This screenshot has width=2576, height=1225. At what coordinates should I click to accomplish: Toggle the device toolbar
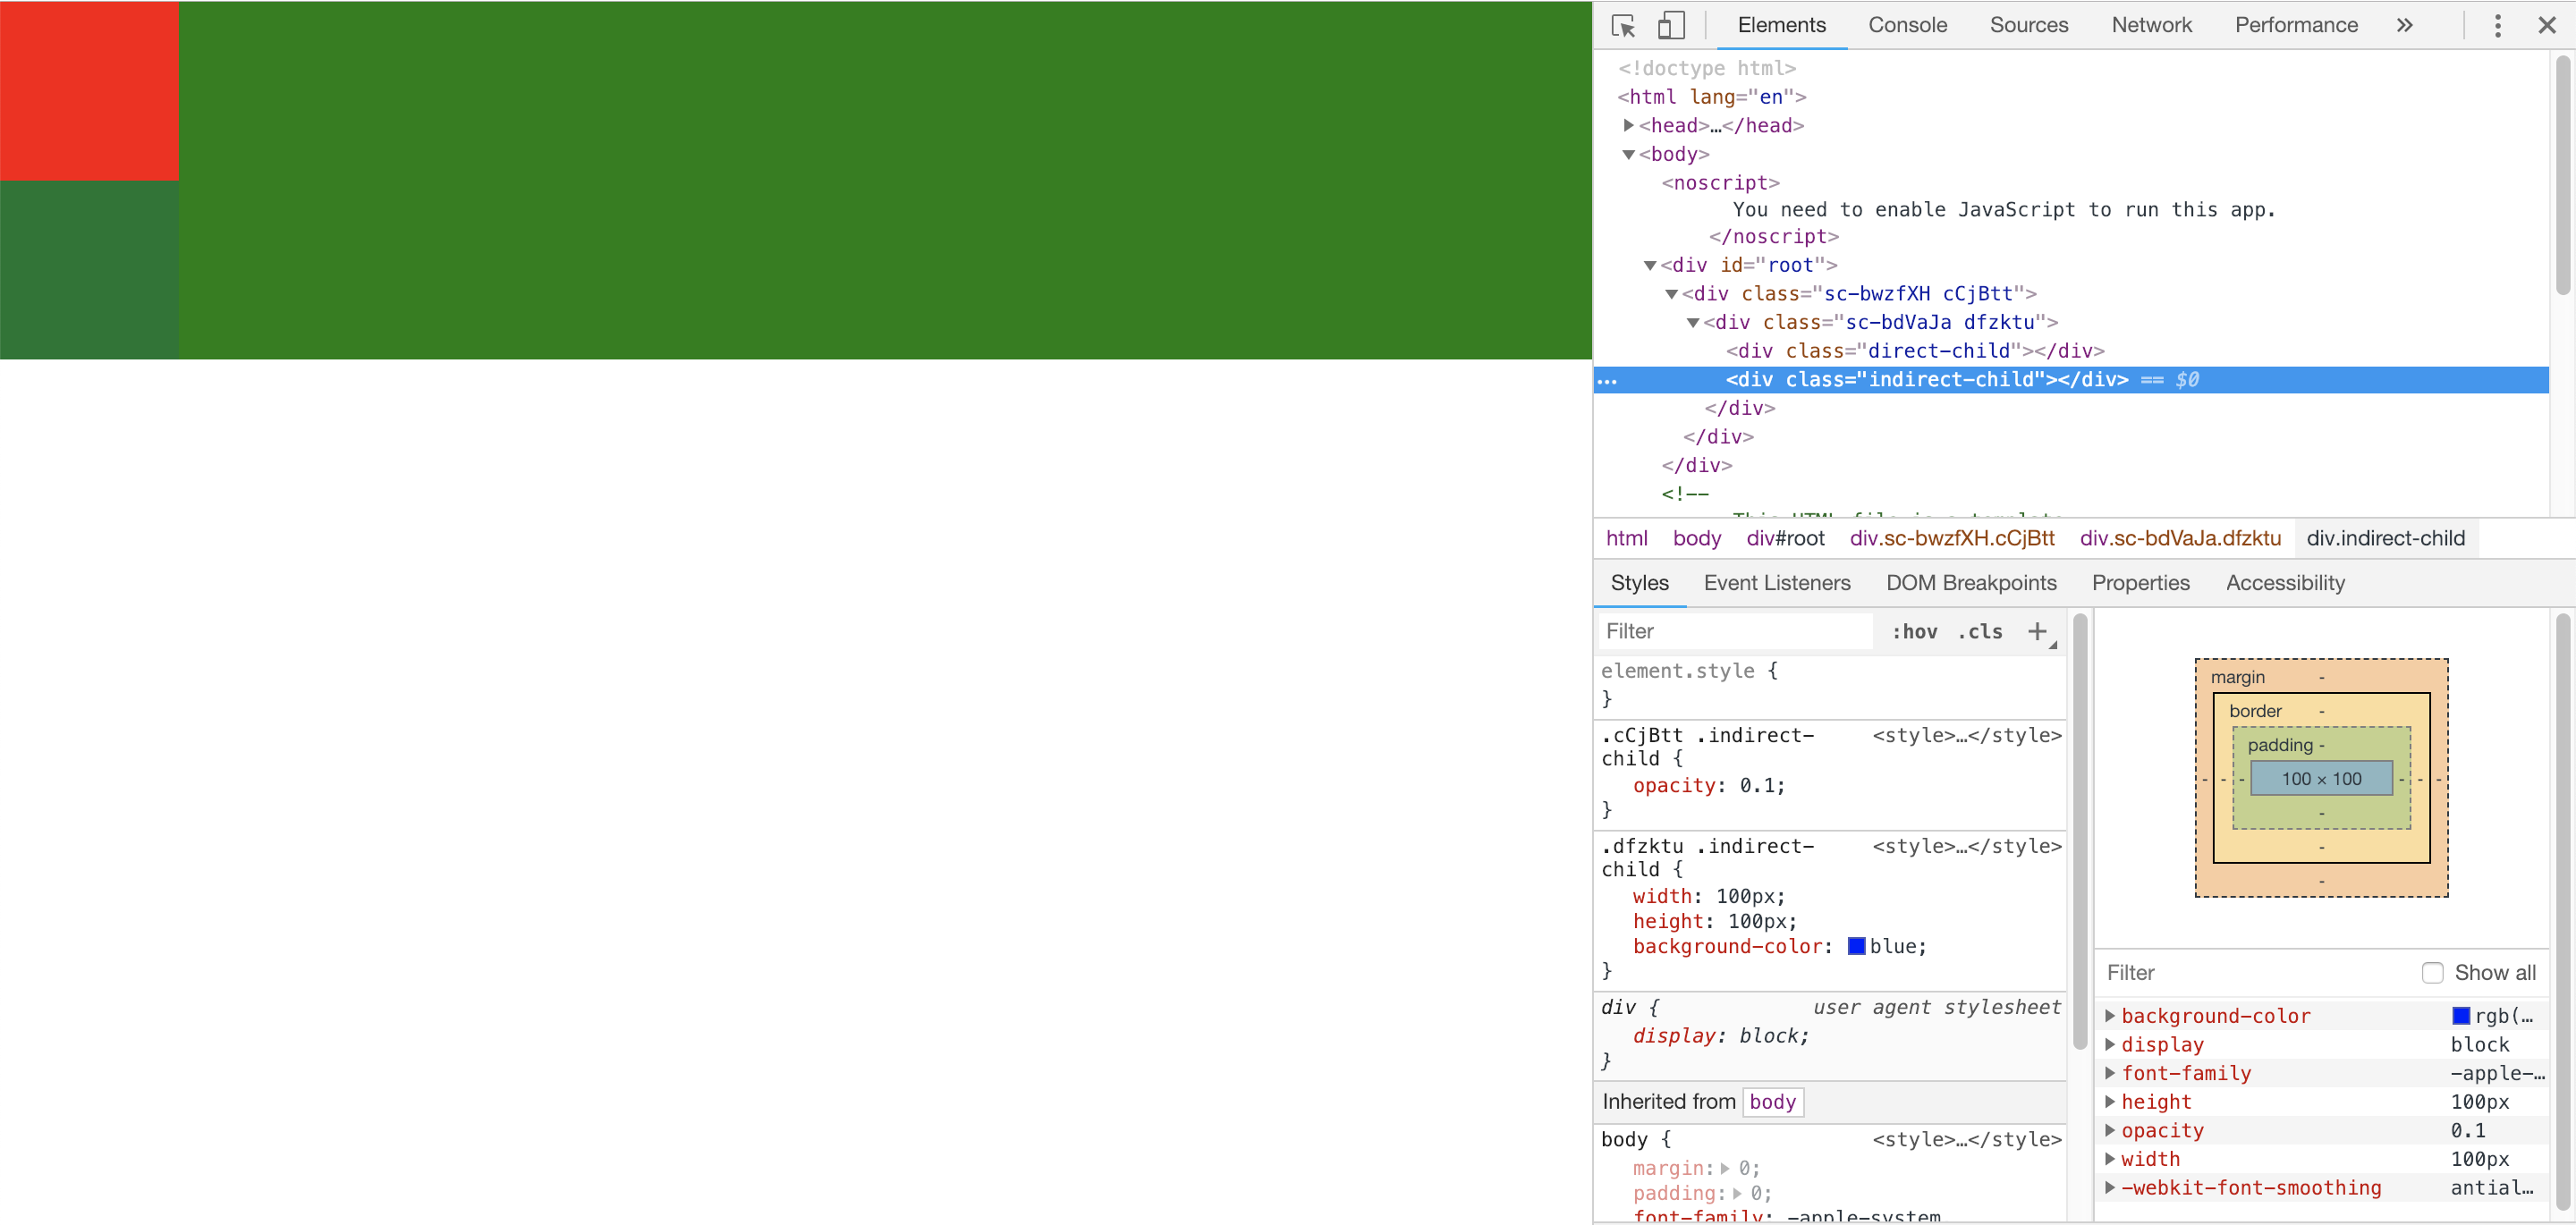tap(1670, 25)
